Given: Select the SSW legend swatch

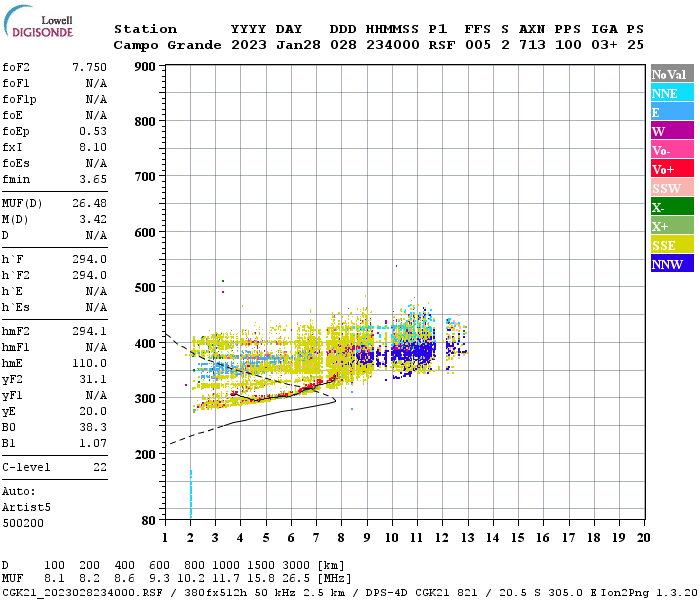Looking at the screenshot, I should pos(672,188).
